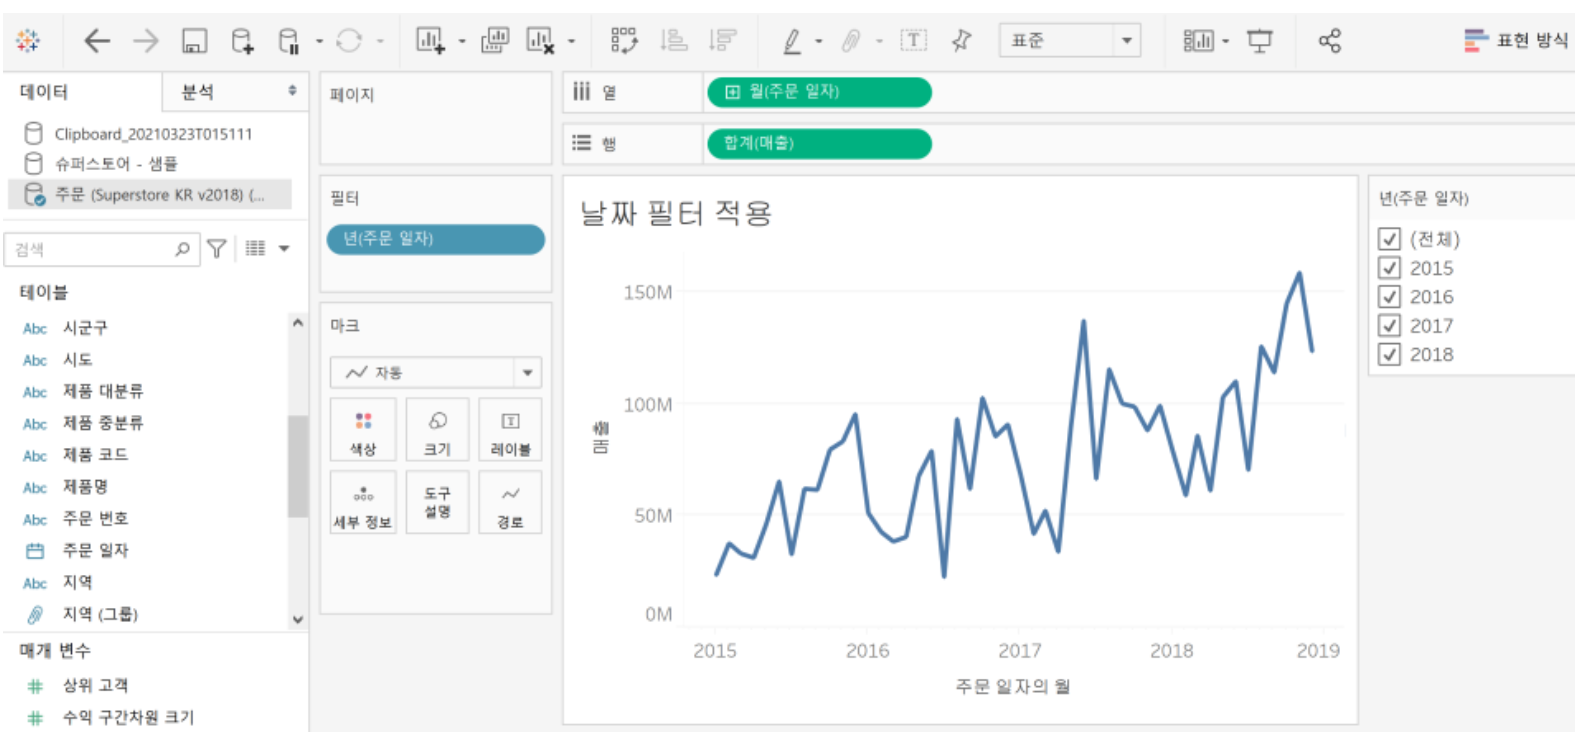The height and width of the screenshot is (736, 1575).
Task: Open the 분석 tab selector arrows
Action: click(292, 91)
